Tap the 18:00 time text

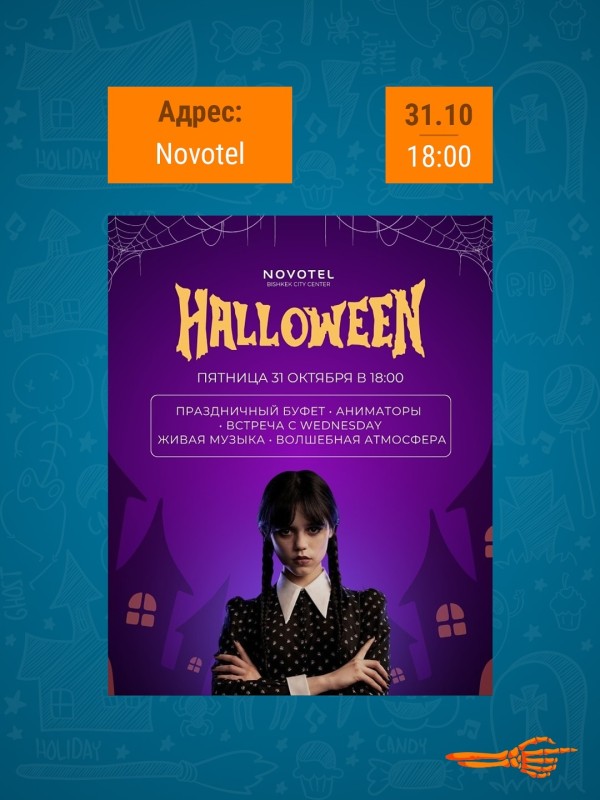[x=439, y=156]
